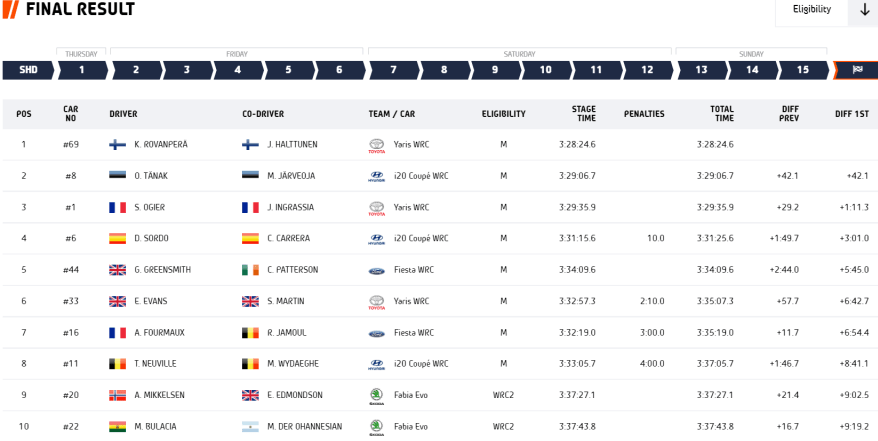This screenshot has width=878, height=441.
Task: Click the Argentina flag beside M. Der Ohannesian
Action: tap(250, 427)
